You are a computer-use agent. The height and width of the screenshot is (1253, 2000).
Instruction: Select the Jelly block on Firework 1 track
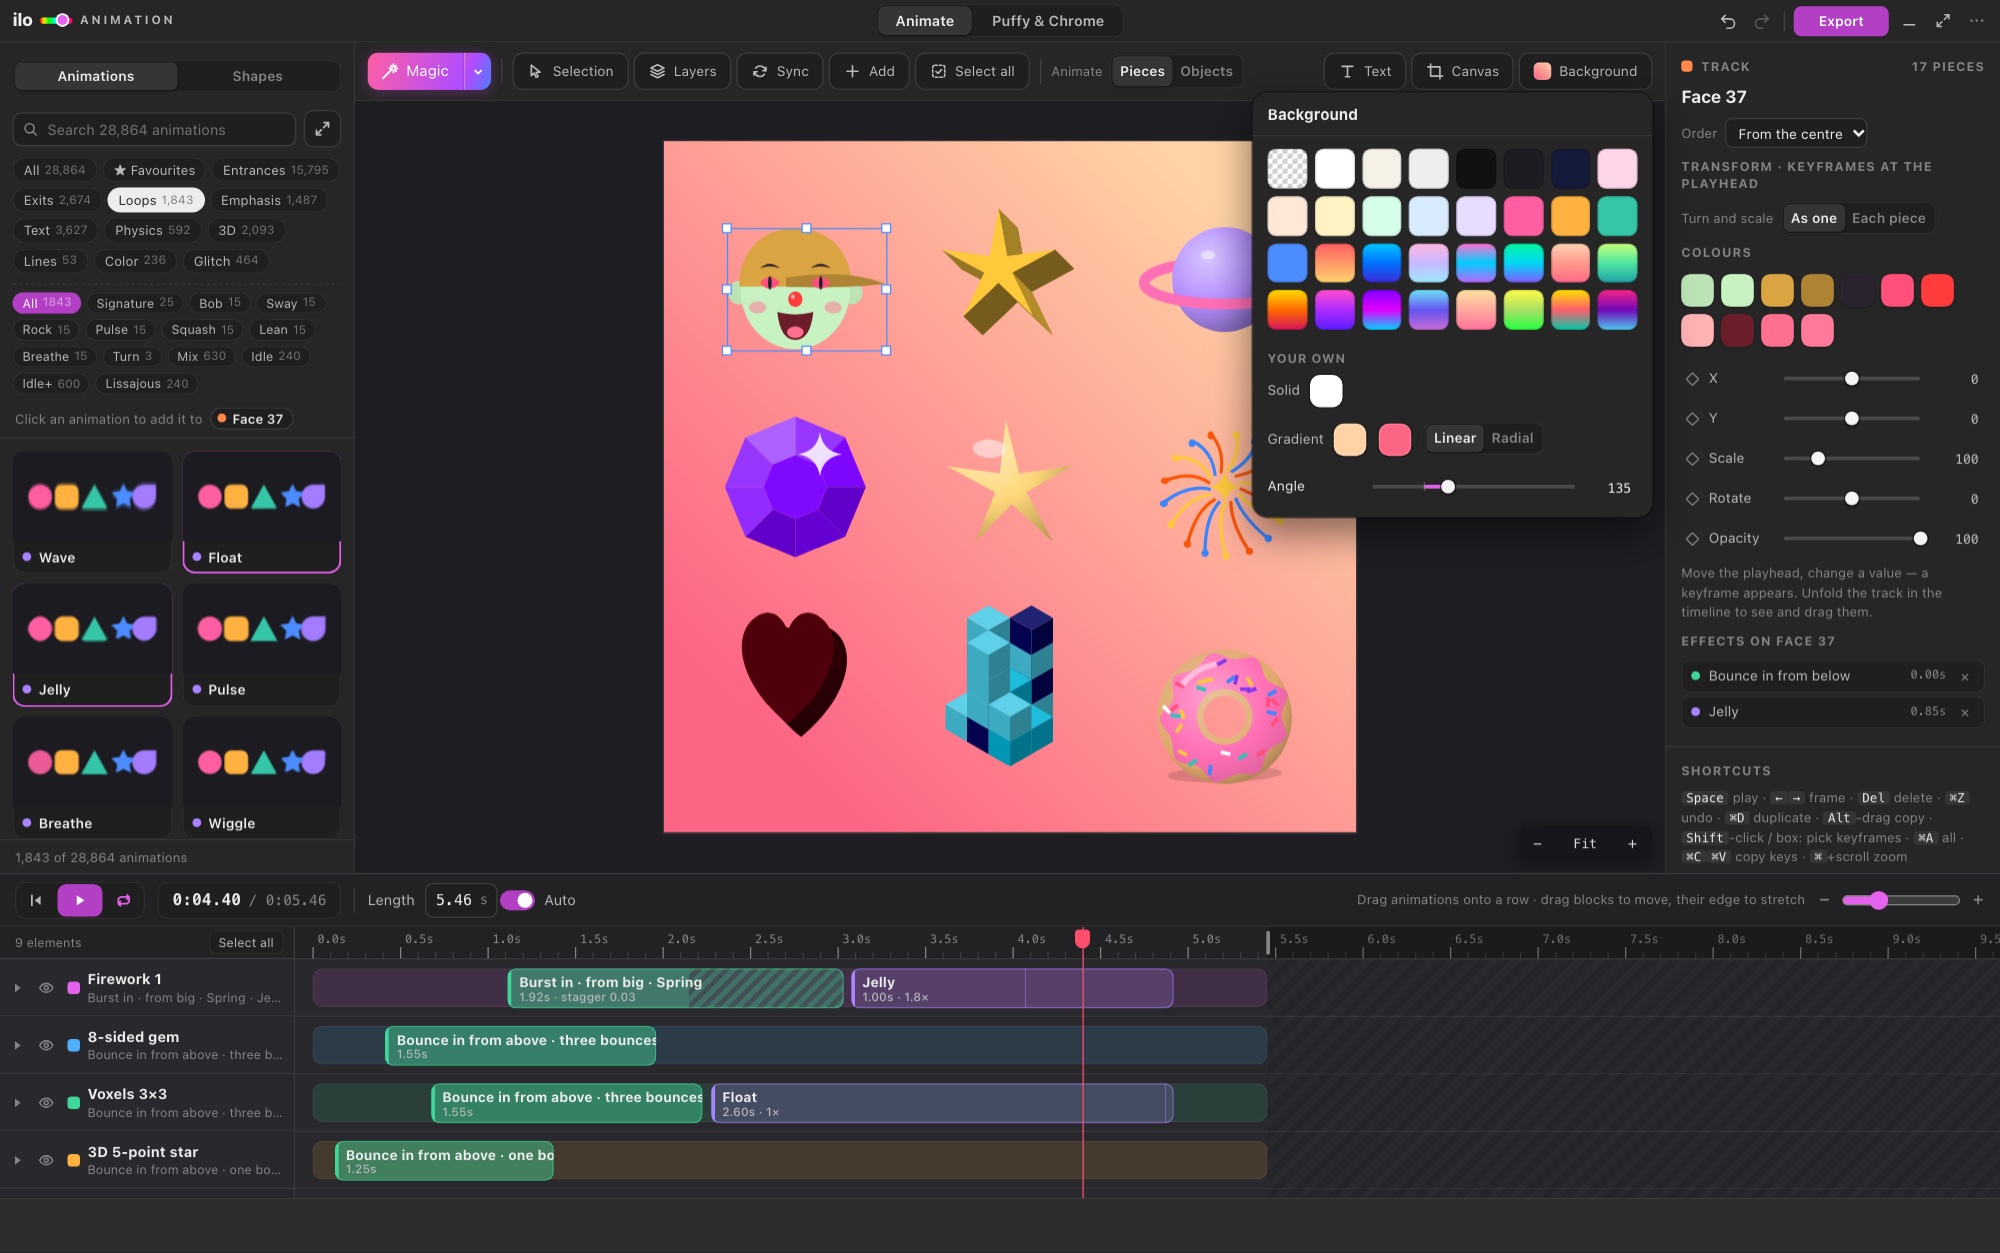1011,989
